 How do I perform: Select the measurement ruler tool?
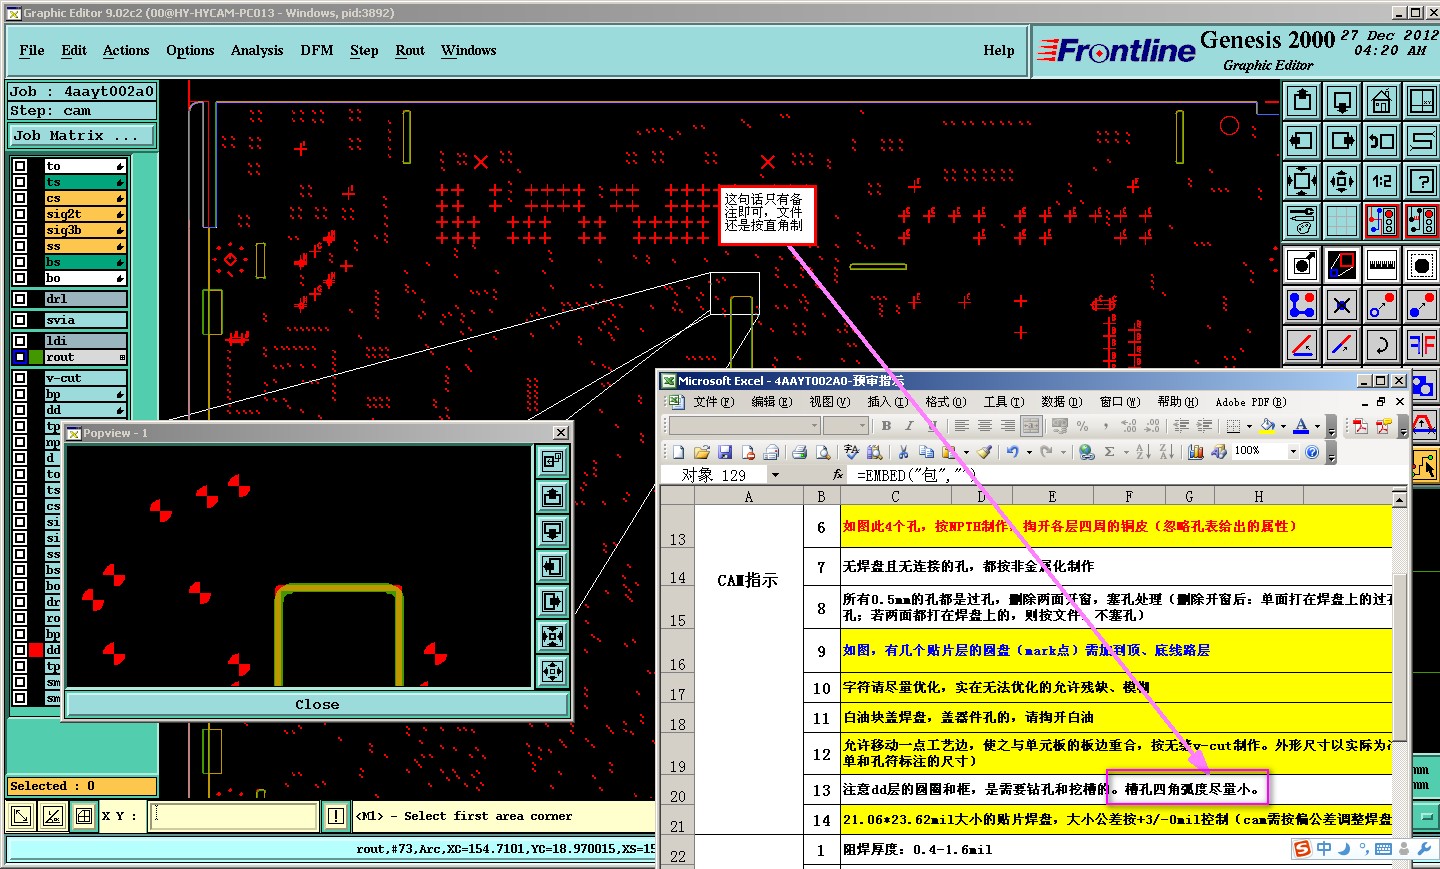tap(1381, 265)
